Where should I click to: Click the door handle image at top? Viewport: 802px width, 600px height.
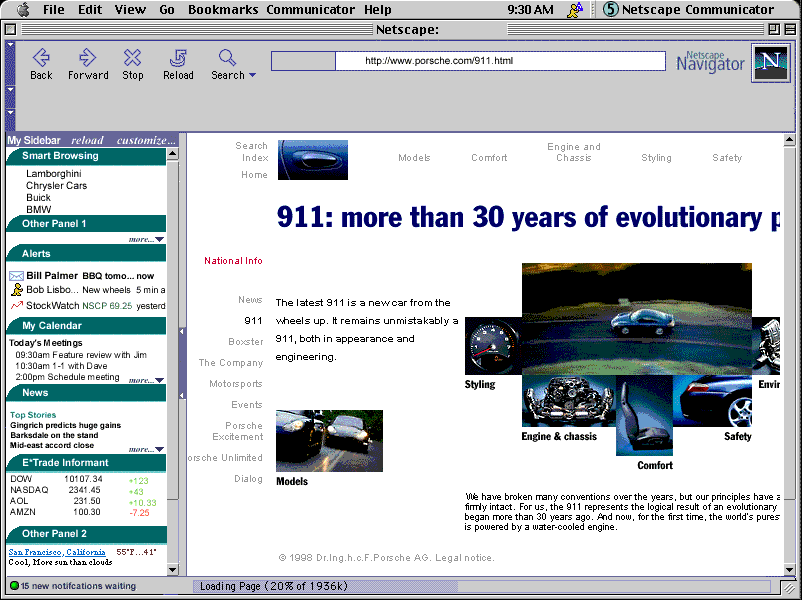click(x=313, y=160)
